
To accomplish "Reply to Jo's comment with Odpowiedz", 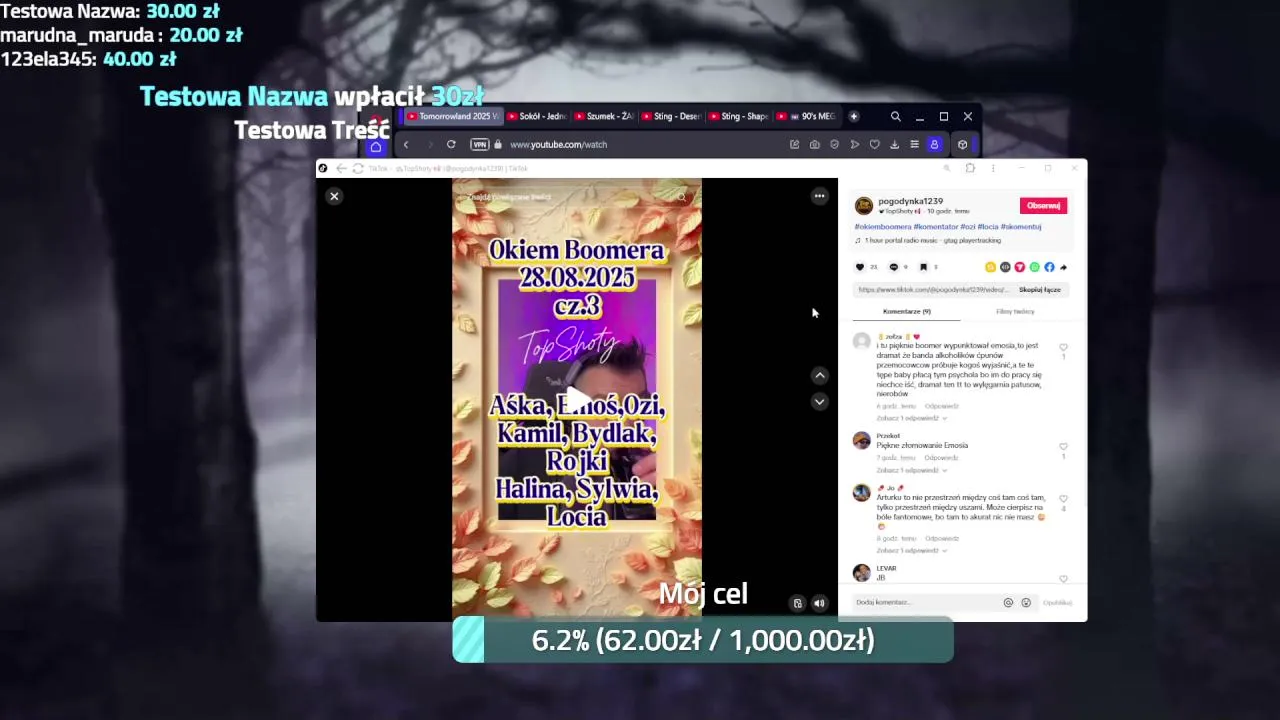I will 941,538.
